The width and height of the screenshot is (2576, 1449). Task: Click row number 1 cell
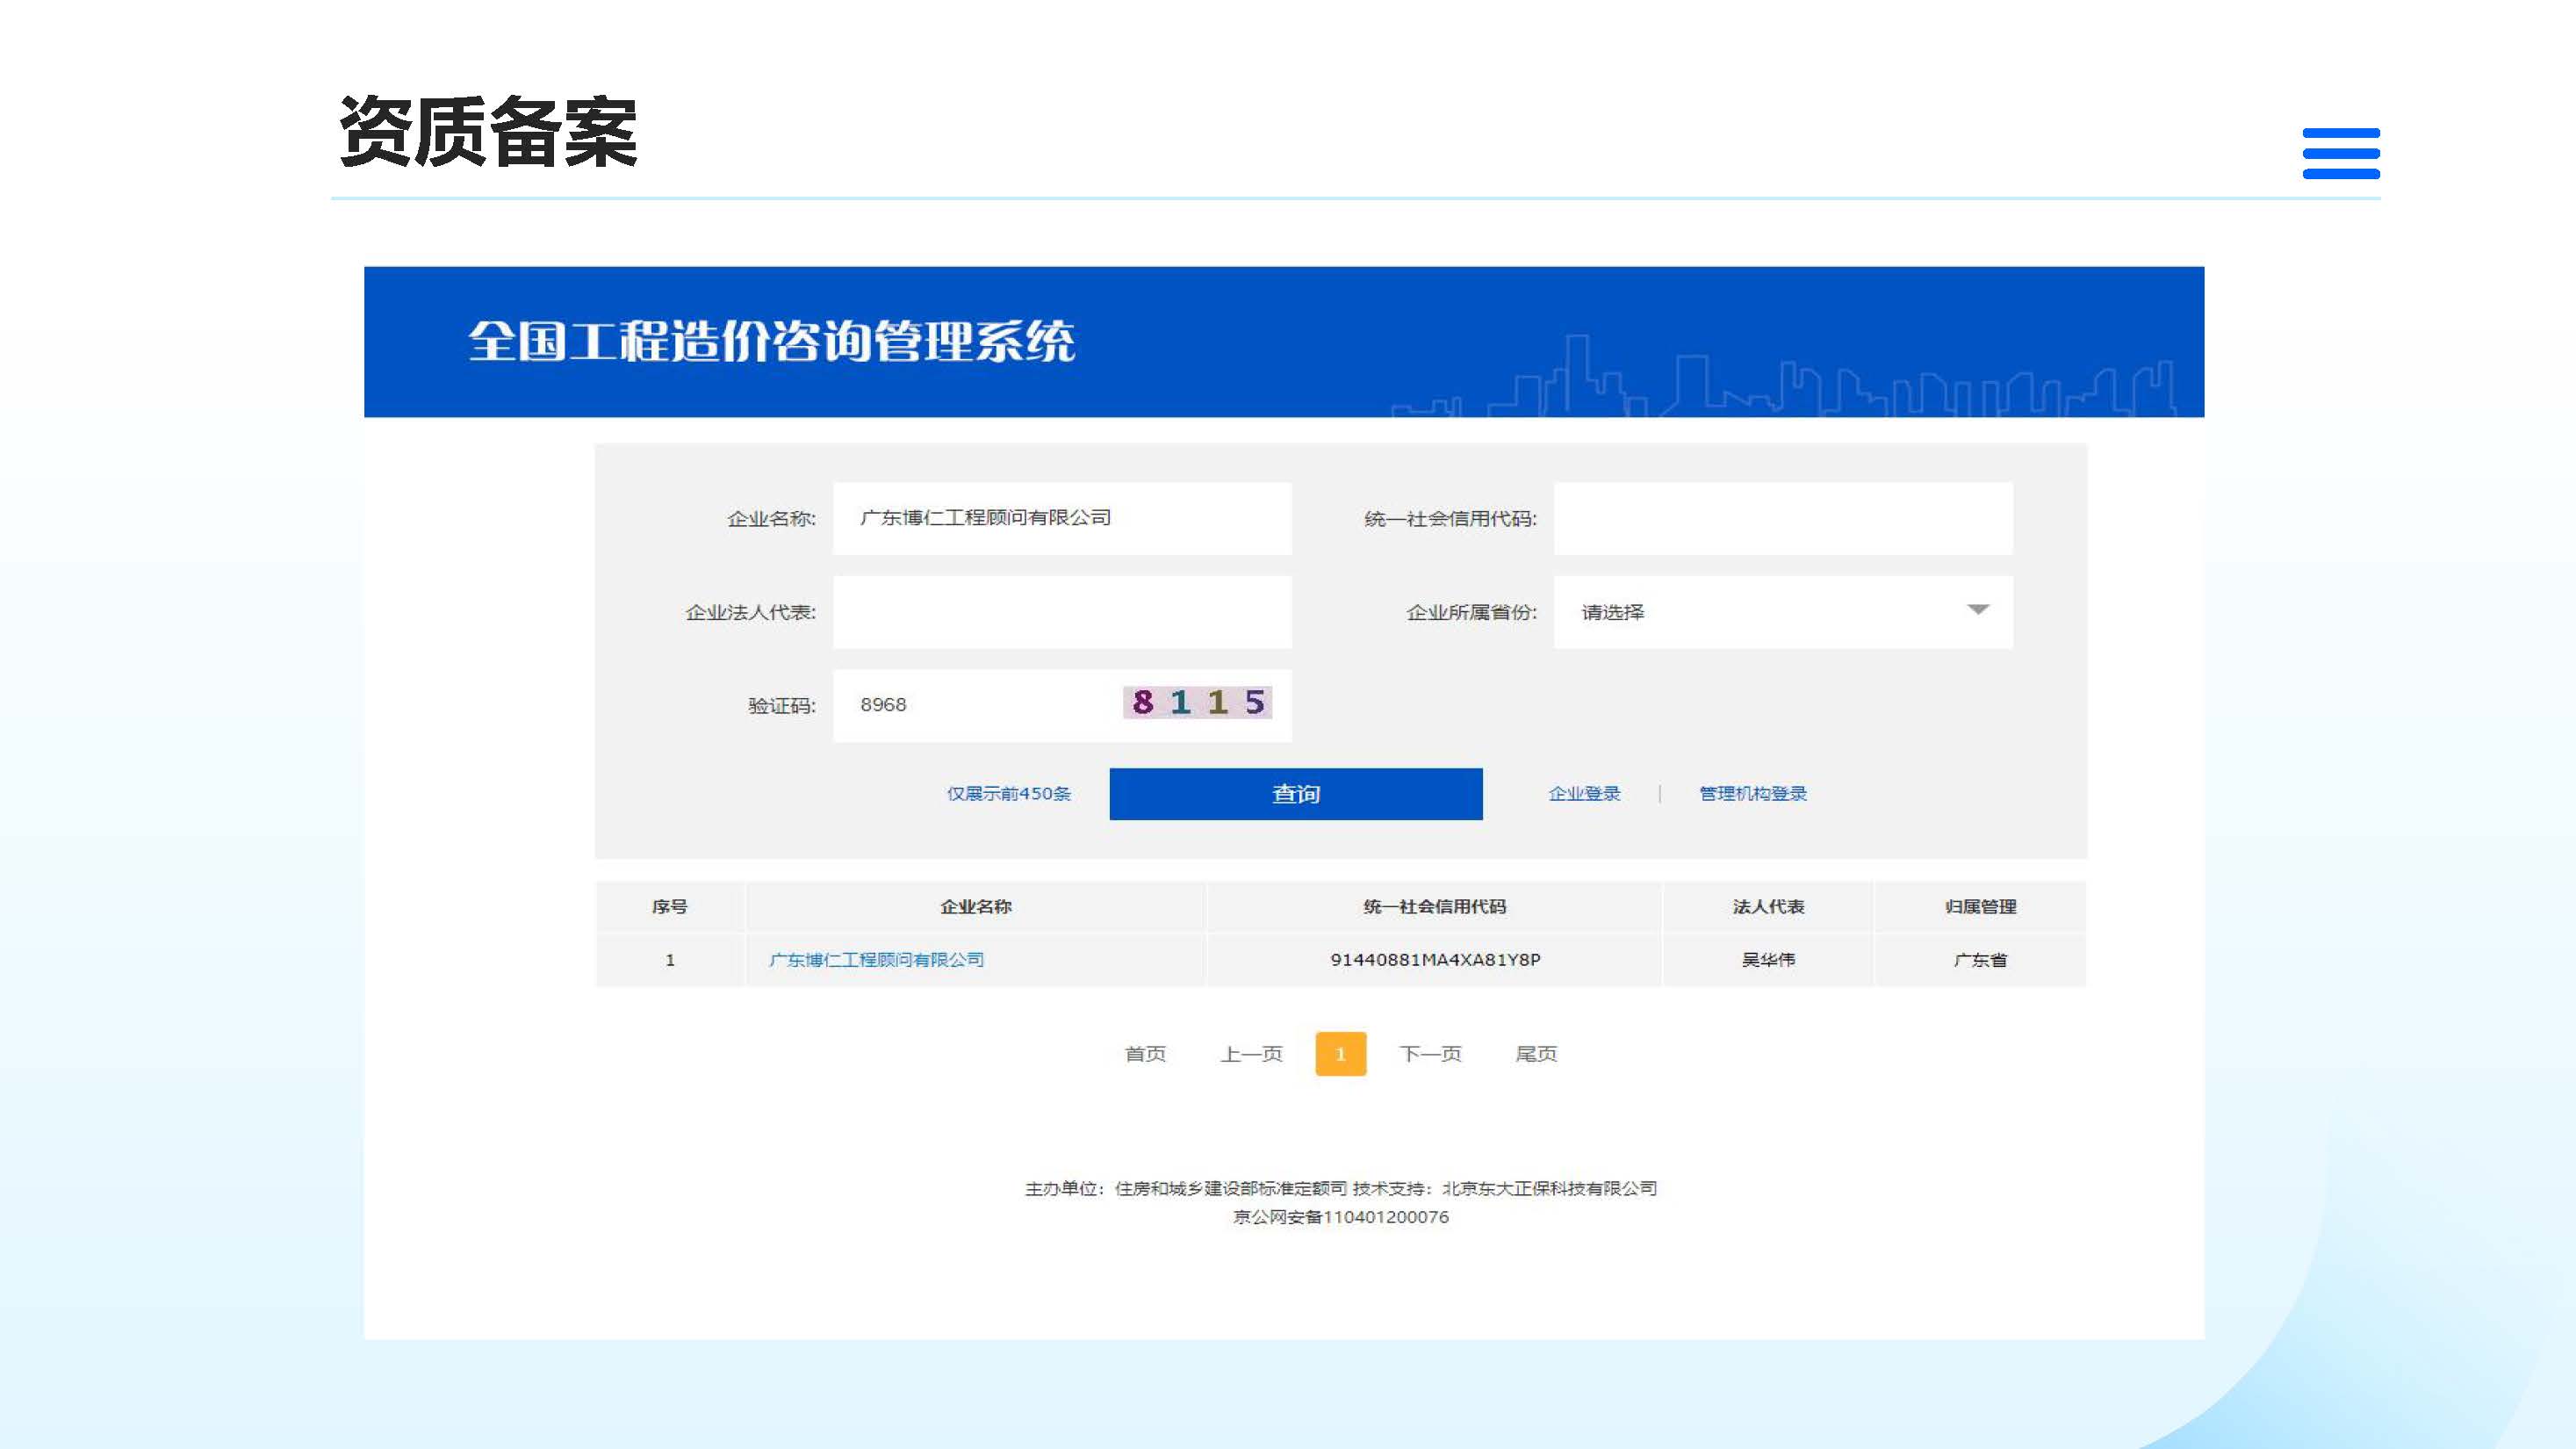pos(670,960)
